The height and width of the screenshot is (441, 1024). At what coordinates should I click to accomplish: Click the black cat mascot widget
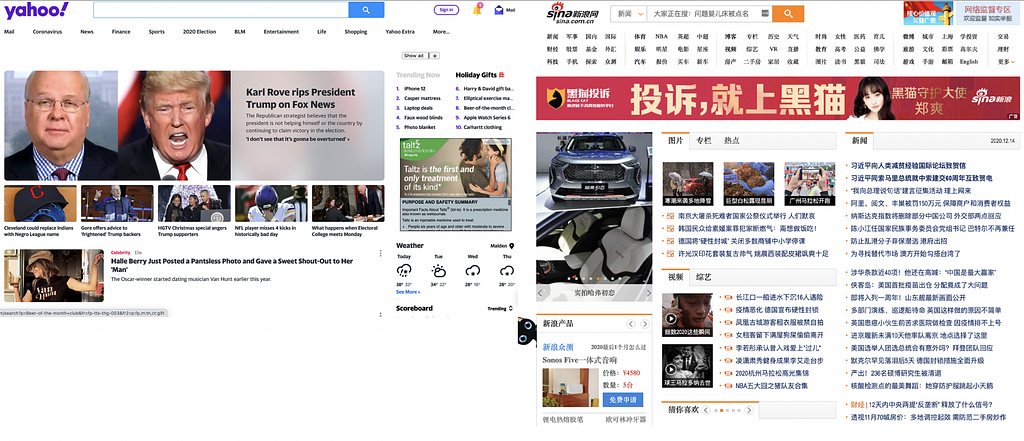[526, 331]
